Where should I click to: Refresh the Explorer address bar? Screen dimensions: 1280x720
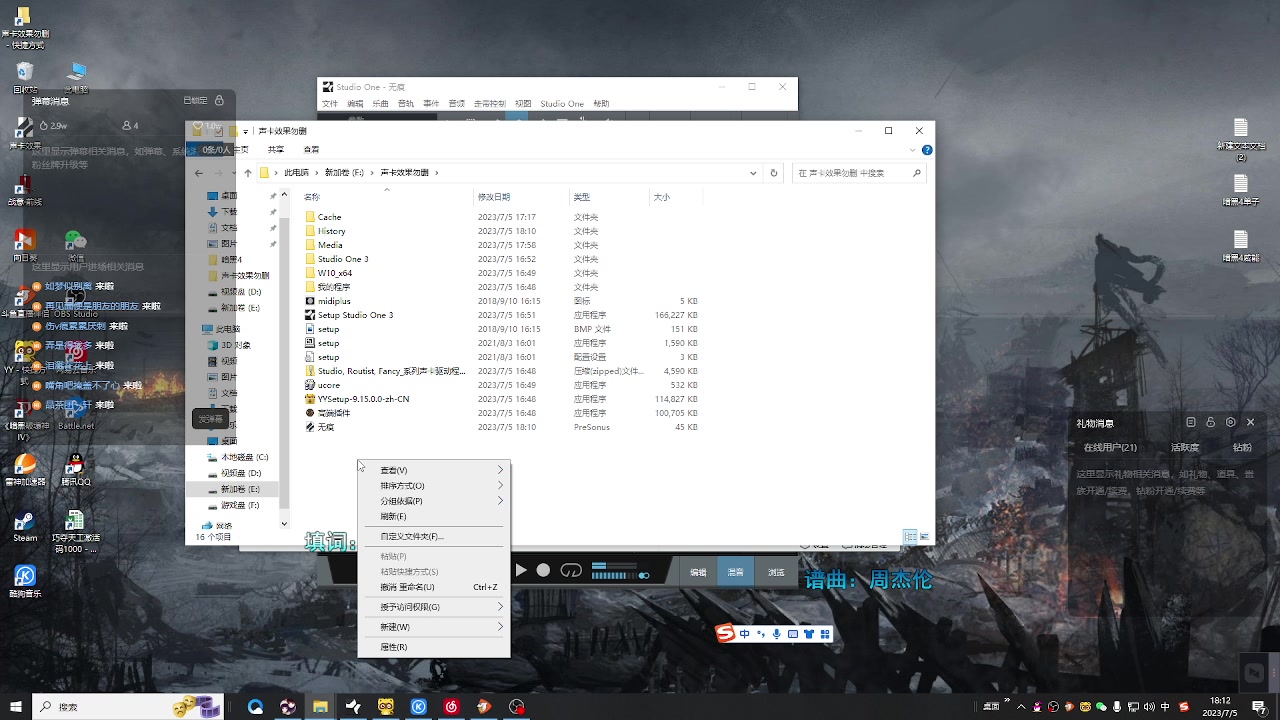773,173
